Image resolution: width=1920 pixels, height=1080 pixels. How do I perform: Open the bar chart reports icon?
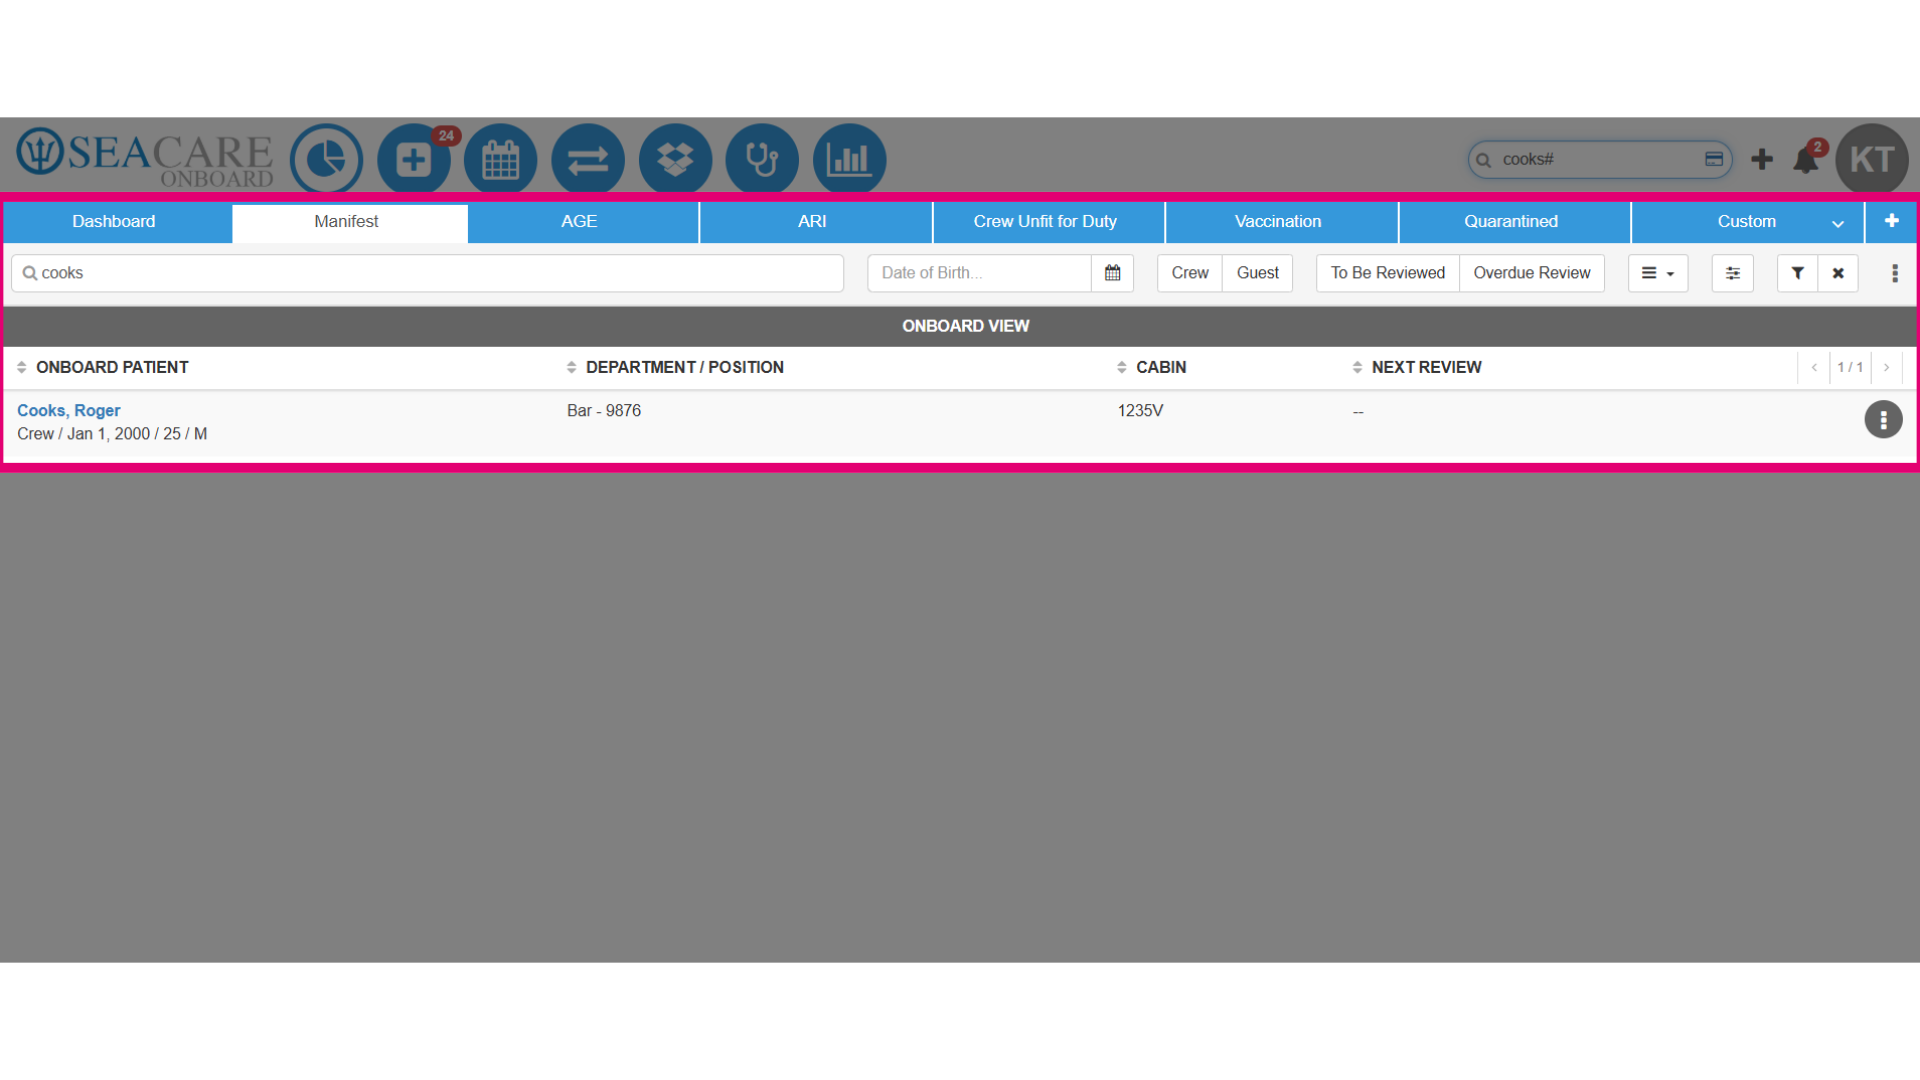850,159
